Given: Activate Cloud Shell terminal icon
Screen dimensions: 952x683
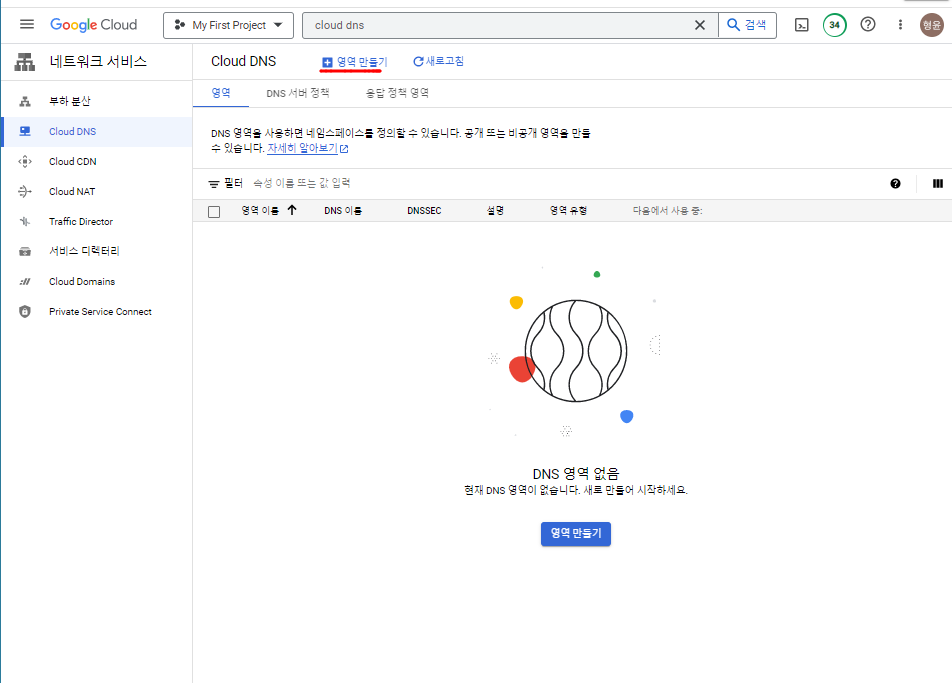Looking at the screenshot, I should point(801,25).
